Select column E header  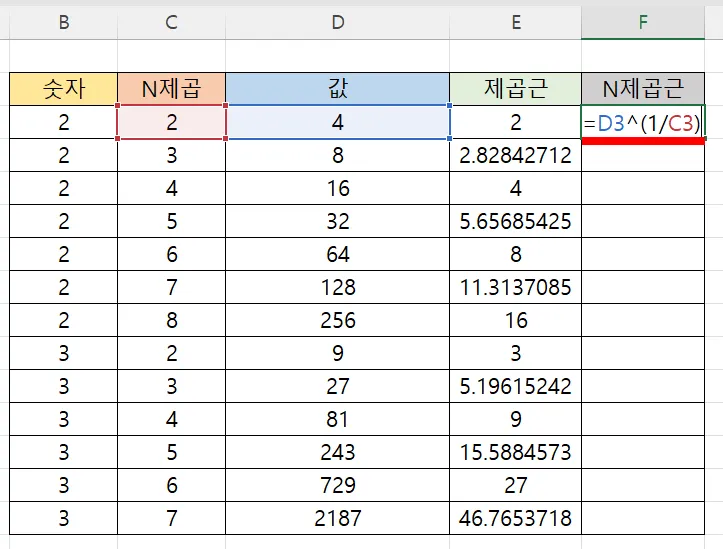tap(516, 22)
